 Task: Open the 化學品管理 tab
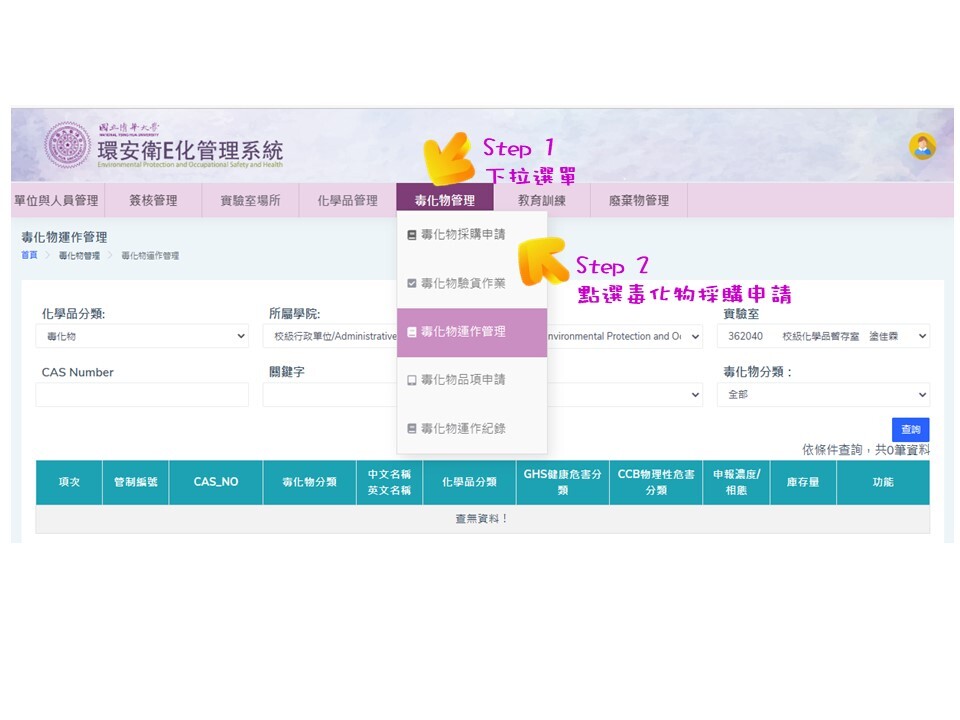pyautogui.click(x=347, y=200)
